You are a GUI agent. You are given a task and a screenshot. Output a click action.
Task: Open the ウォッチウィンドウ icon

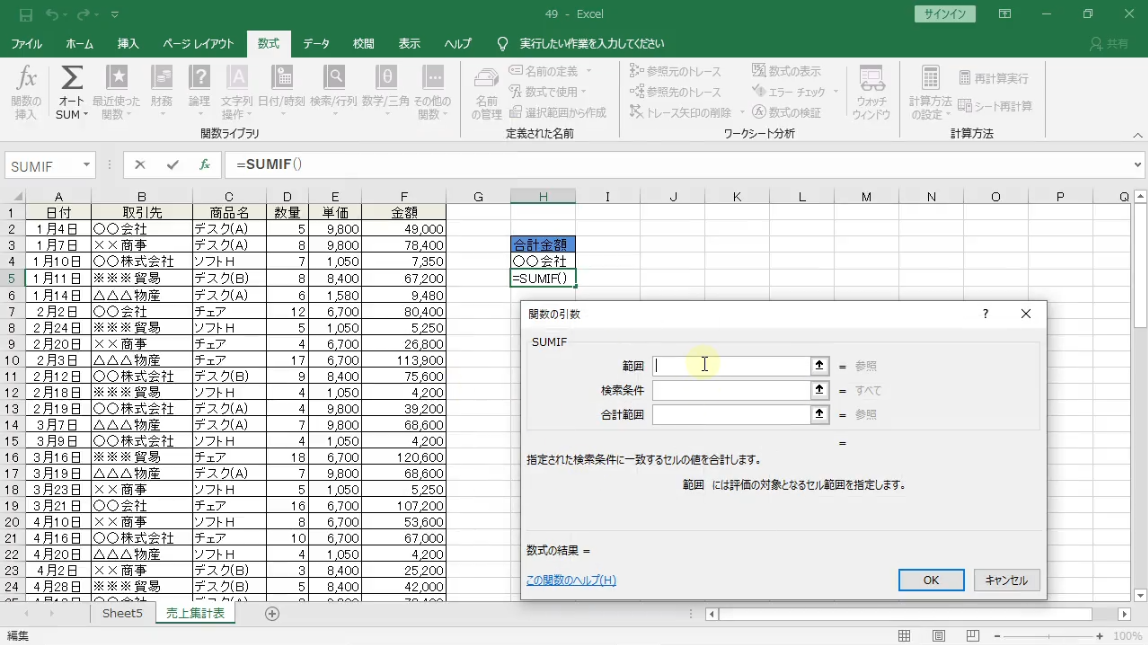click(x=871, y=92)
